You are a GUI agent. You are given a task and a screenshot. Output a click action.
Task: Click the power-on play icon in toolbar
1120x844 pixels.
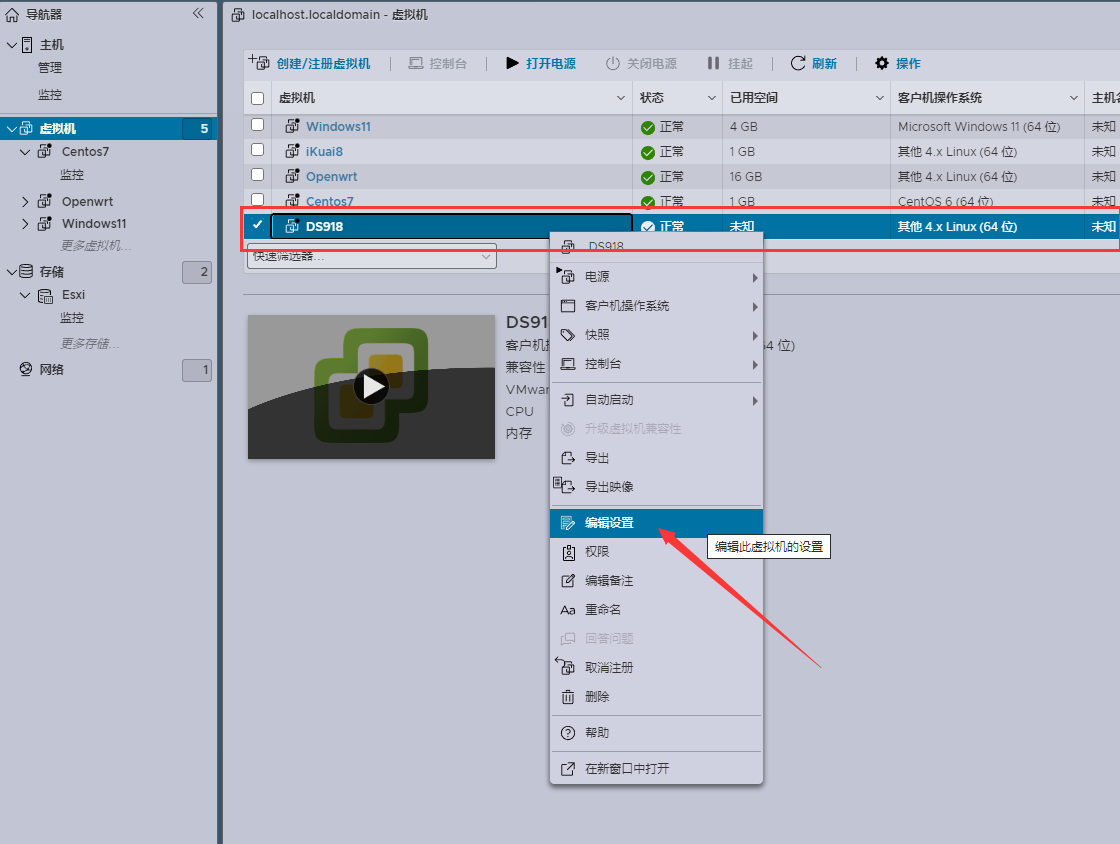512,63
